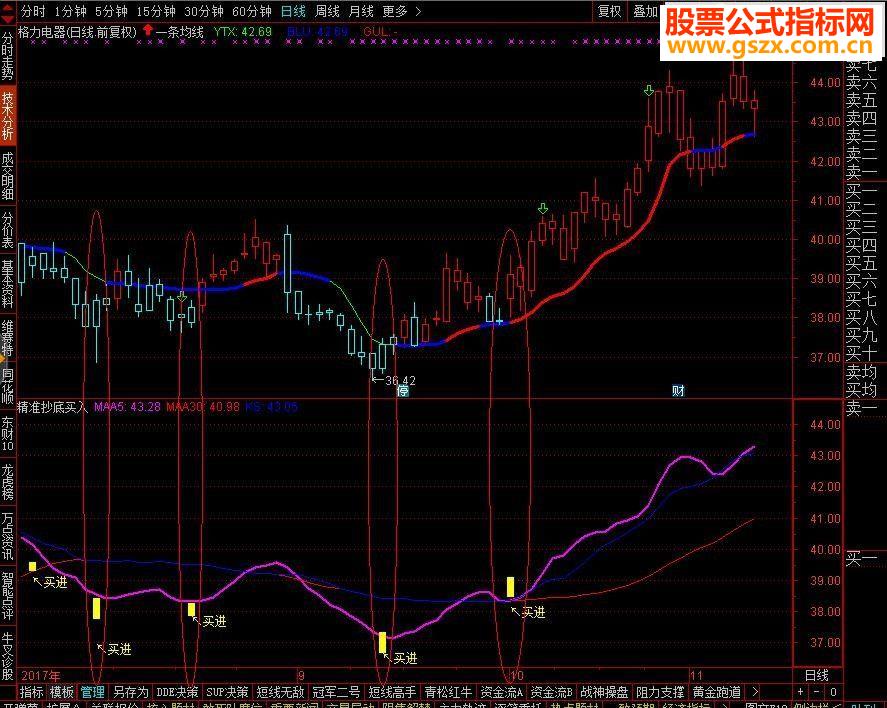Open 分价表 in left sidebar

coord(7,231)
